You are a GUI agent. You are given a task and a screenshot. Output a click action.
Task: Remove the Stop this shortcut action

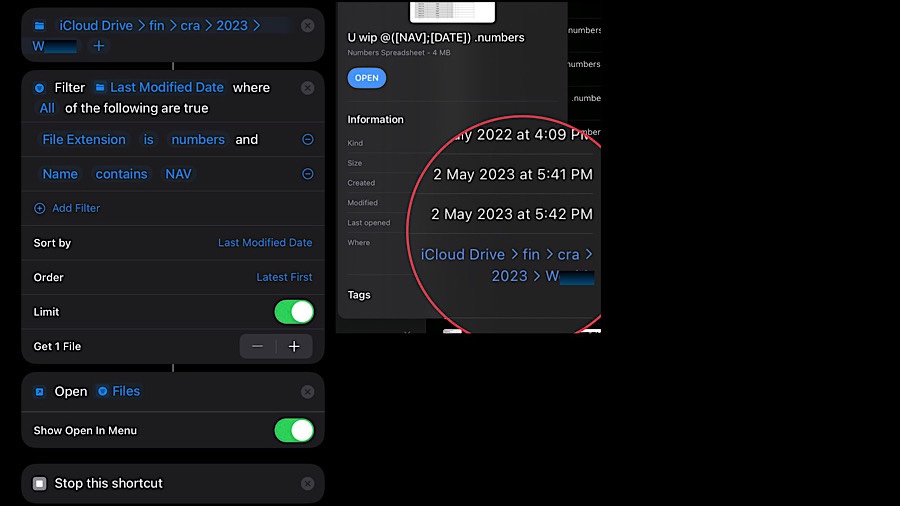coord(308,484)
